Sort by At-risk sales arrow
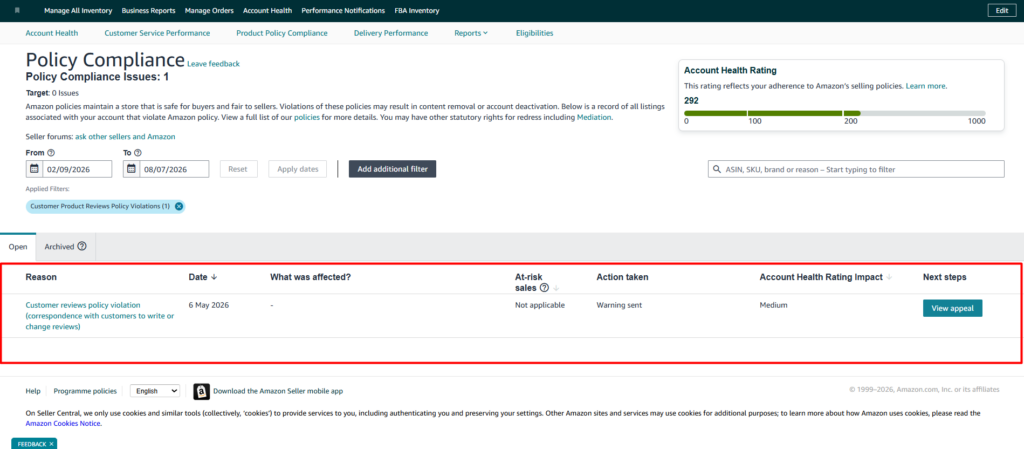The width and height of the screenshot is (1024, 449). [x=556, y=288]
